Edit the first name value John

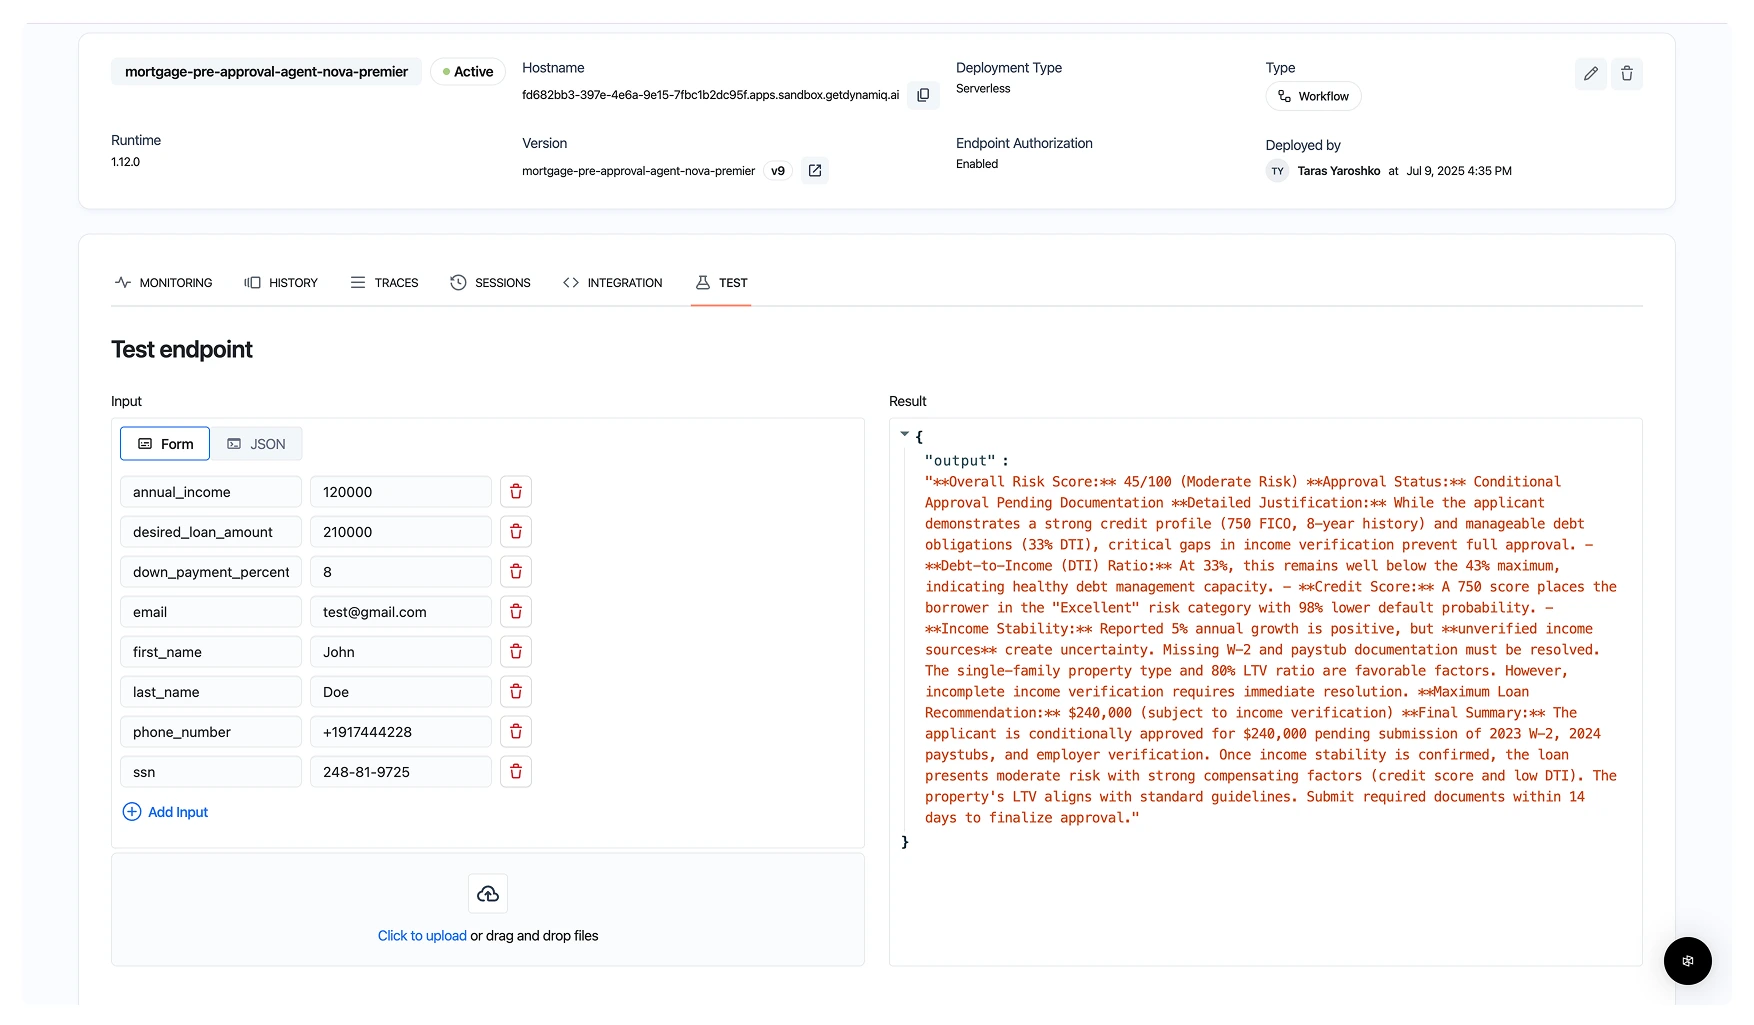click(x=401, y=652)
